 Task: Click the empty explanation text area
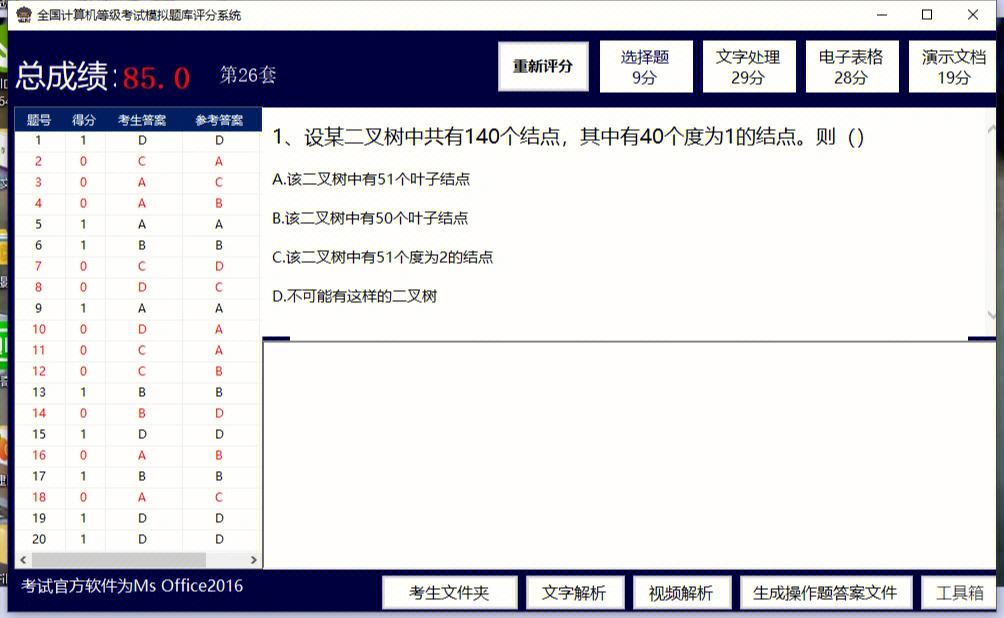(x=629, y=455)
